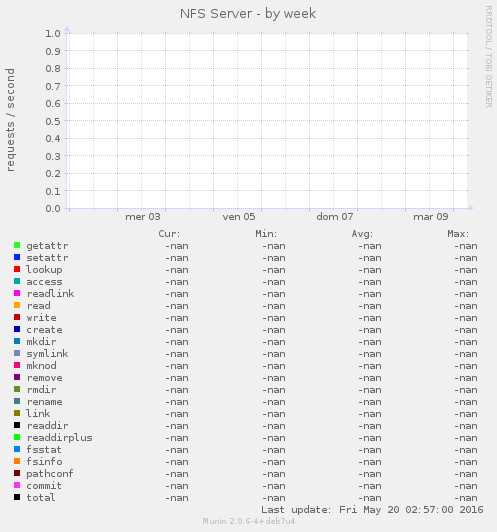
Task: Select the Min value for lookup
Action: 273,270
